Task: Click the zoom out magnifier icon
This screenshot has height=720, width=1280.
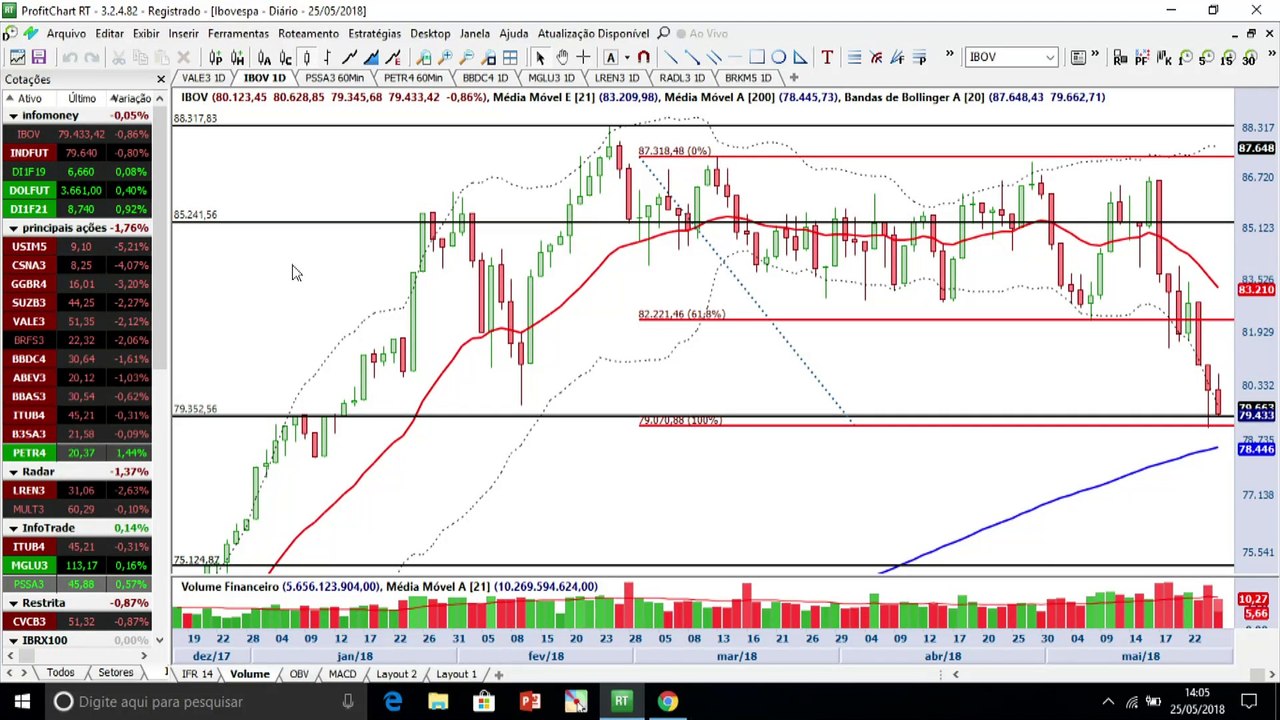Action: pyautogui.click(x=467, y=57)
